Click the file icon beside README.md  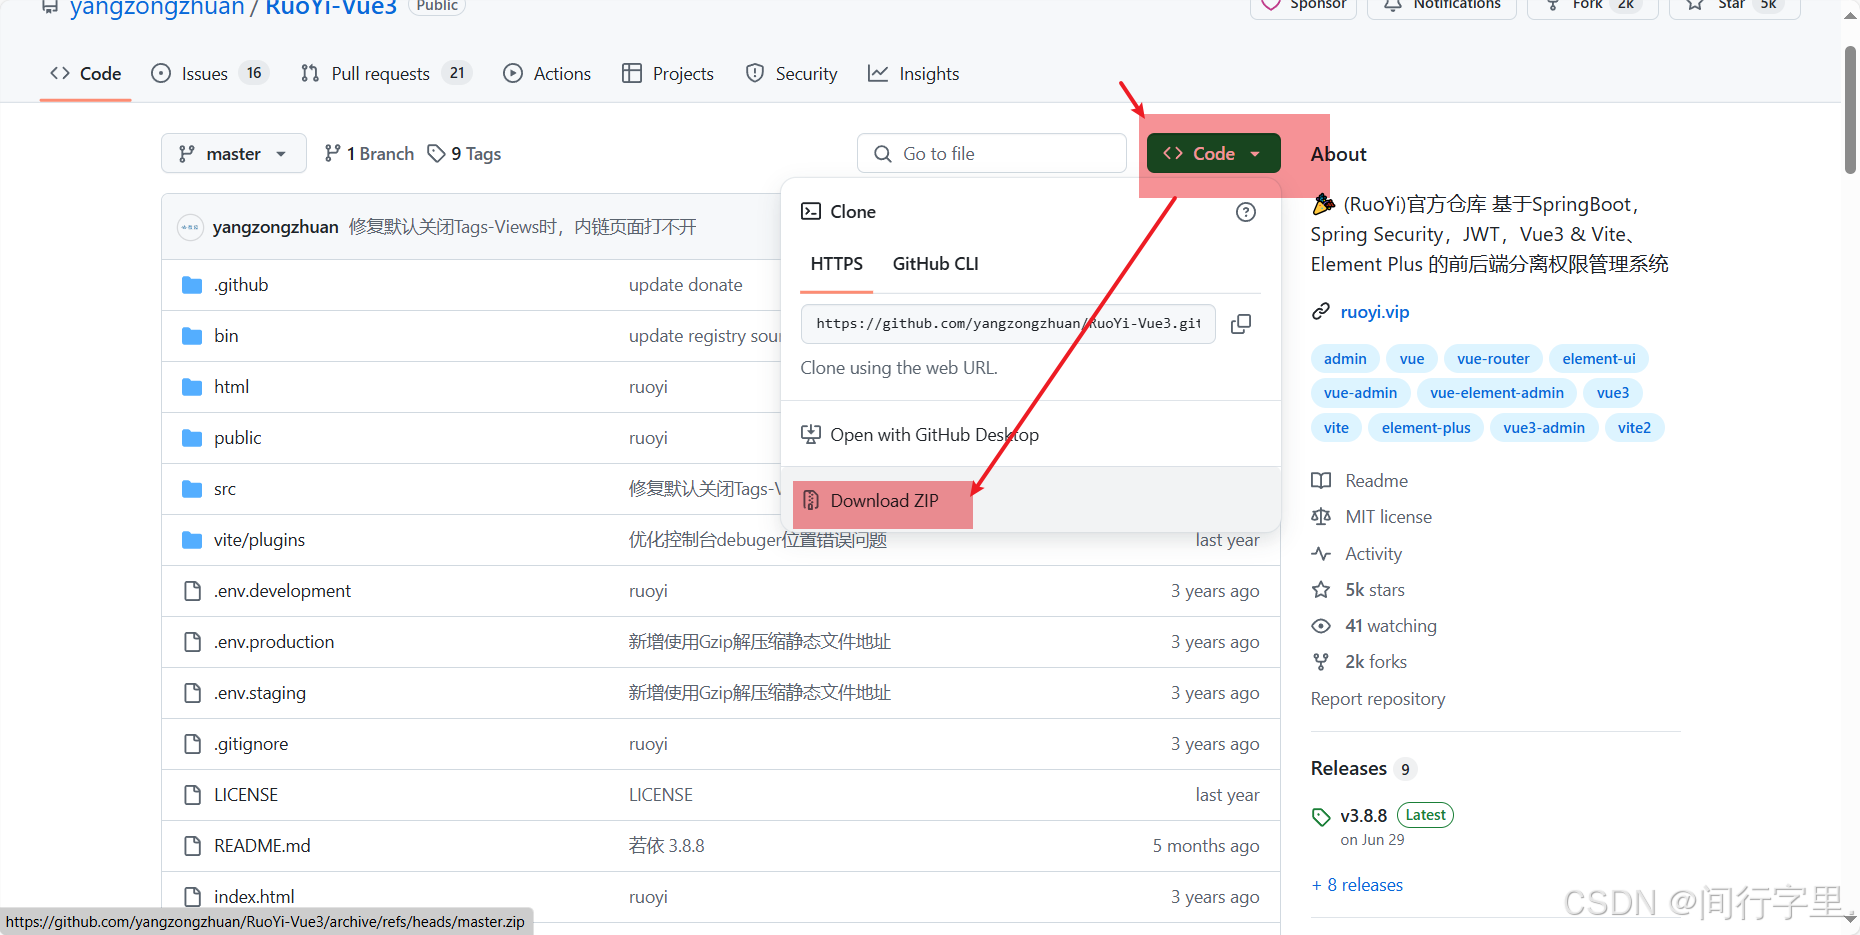tap(192, 846)
